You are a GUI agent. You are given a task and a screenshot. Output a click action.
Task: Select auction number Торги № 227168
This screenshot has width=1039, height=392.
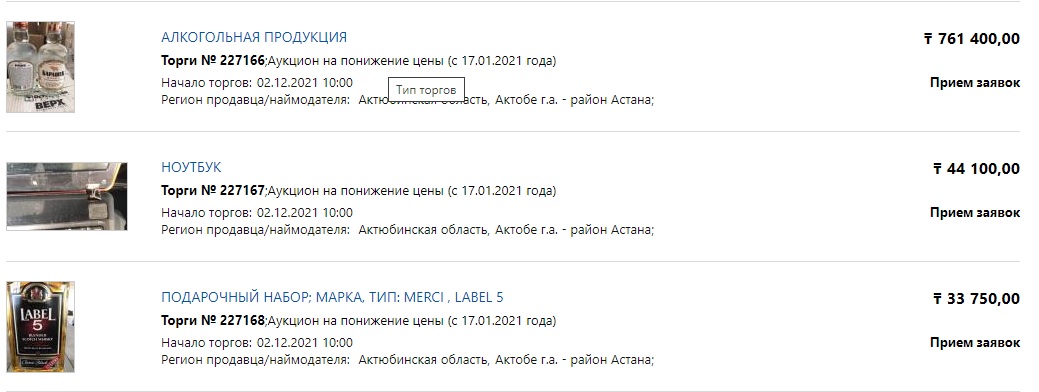tap(213, 321)
